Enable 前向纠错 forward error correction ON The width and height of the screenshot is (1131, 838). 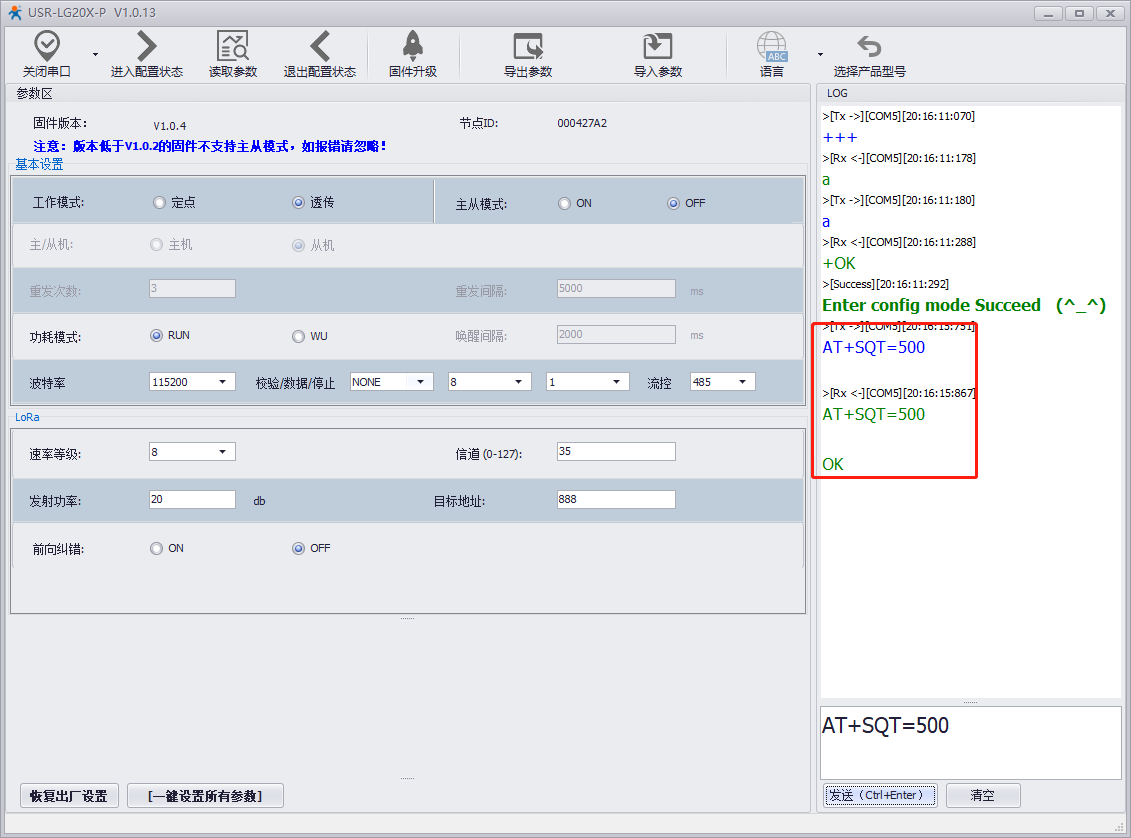click(157, 549)
